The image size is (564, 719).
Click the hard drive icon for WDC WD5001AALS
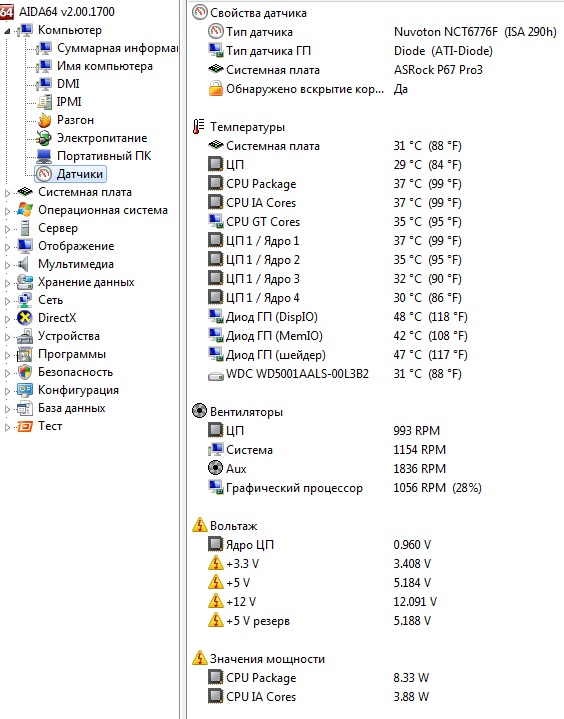(215, 376)
